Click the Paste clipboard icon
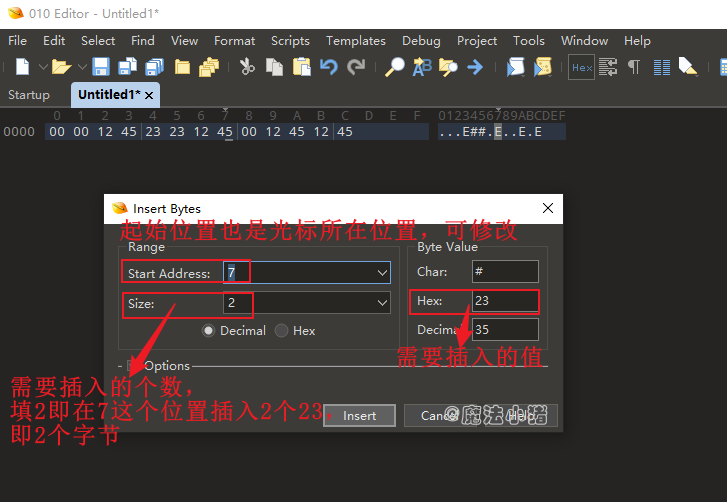Screen dimensions: 727x502 pos(302,67)
